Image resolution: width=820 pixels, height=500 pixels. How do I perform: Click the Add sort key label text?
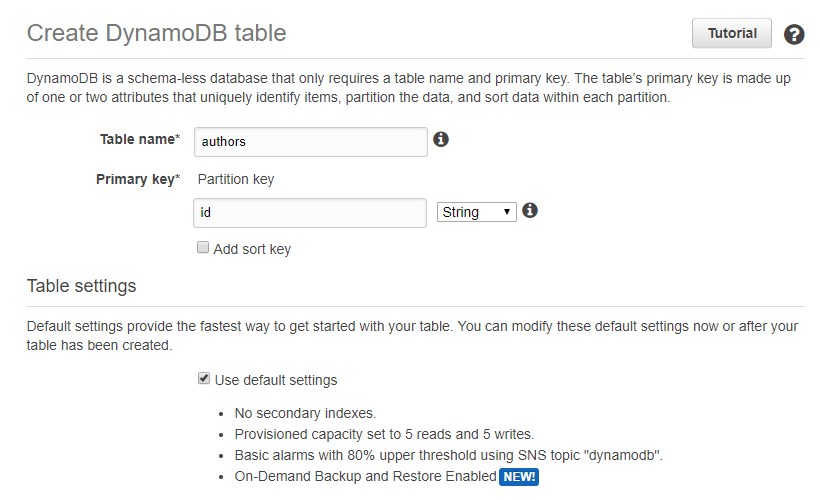pos(252,249)
